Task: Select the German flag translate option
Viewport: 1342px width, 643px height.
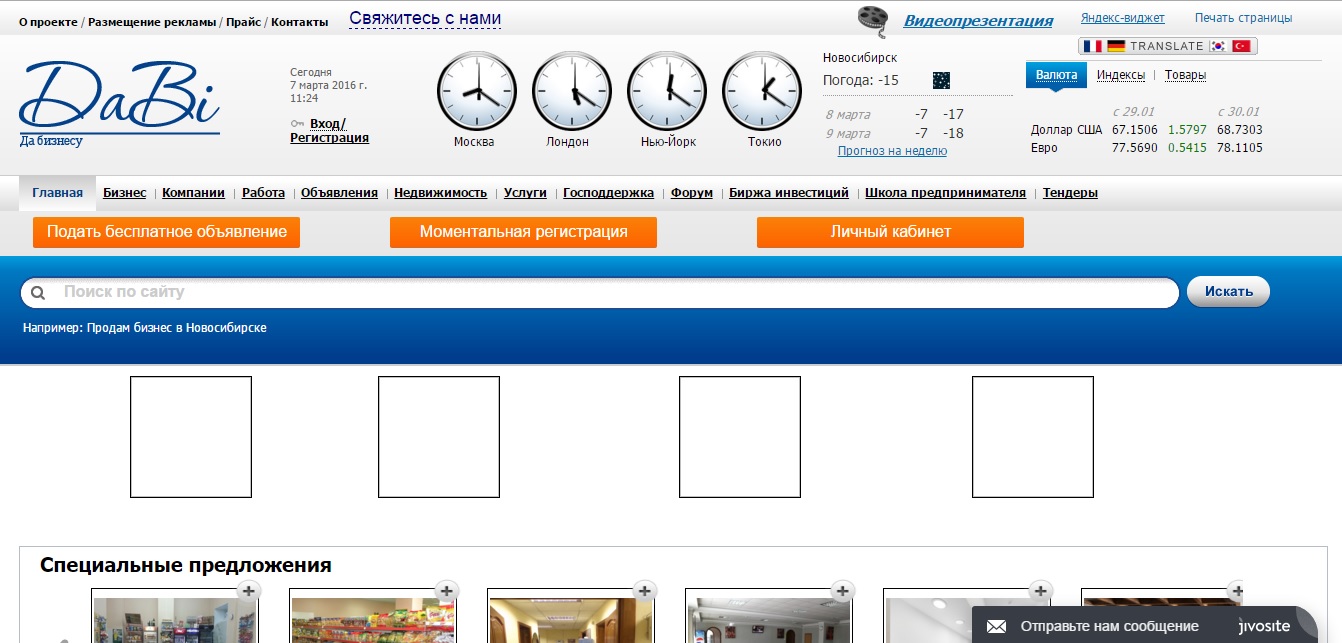Action: [1116, 46]
